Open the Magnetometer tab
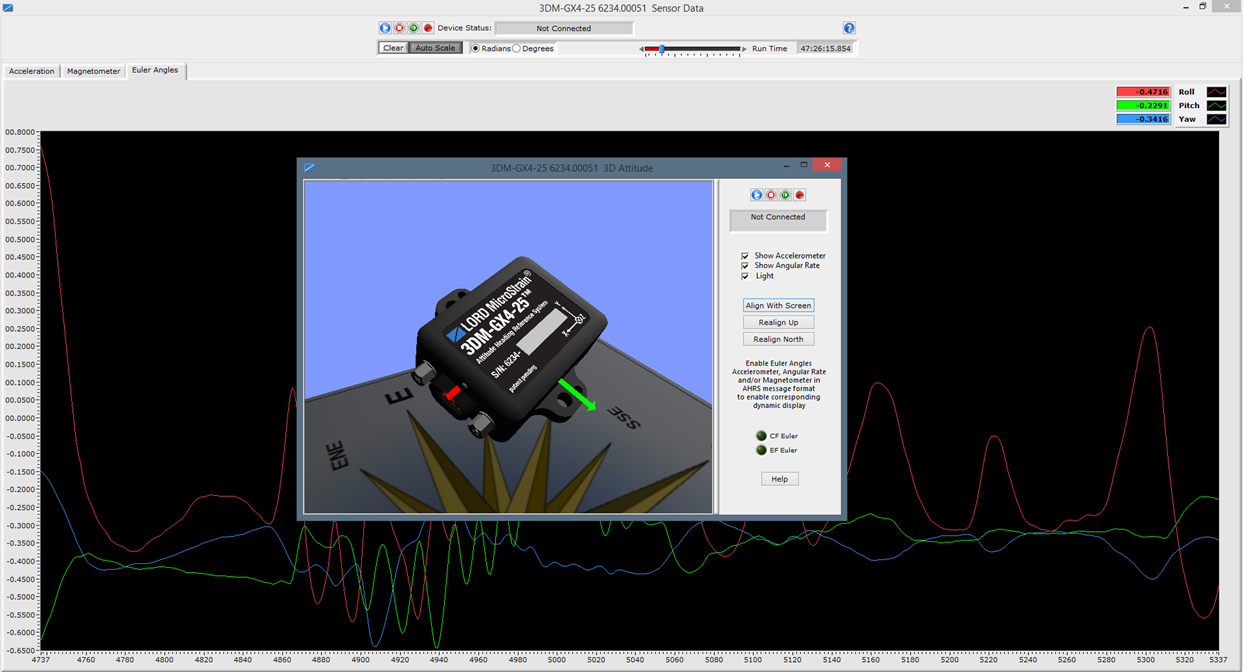The image size is (1243, 672). 94,71
